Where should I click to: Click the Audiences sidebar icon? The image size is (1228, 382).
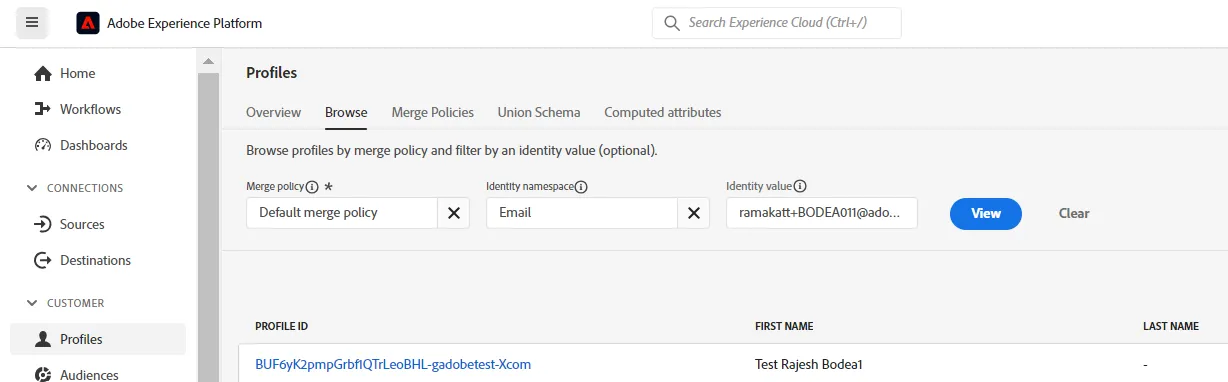click(x=43, y=375)
